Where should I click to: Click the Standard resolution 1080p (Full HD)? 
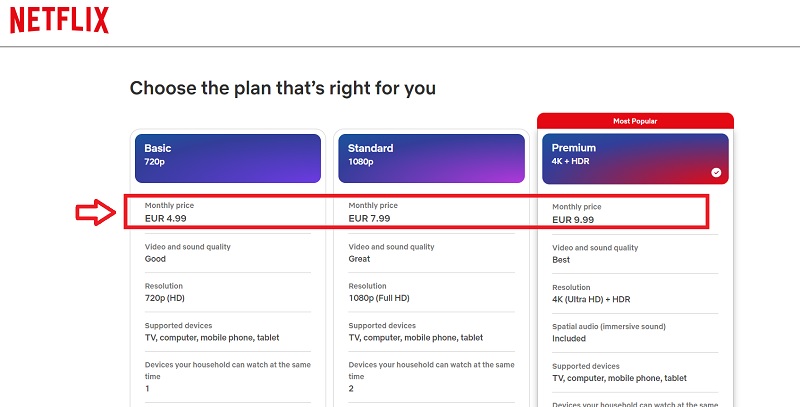tap(379, 298)
